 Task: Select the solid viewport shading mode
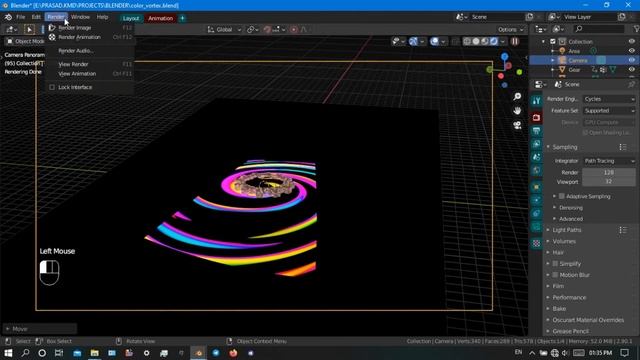[x=476, y=41]
